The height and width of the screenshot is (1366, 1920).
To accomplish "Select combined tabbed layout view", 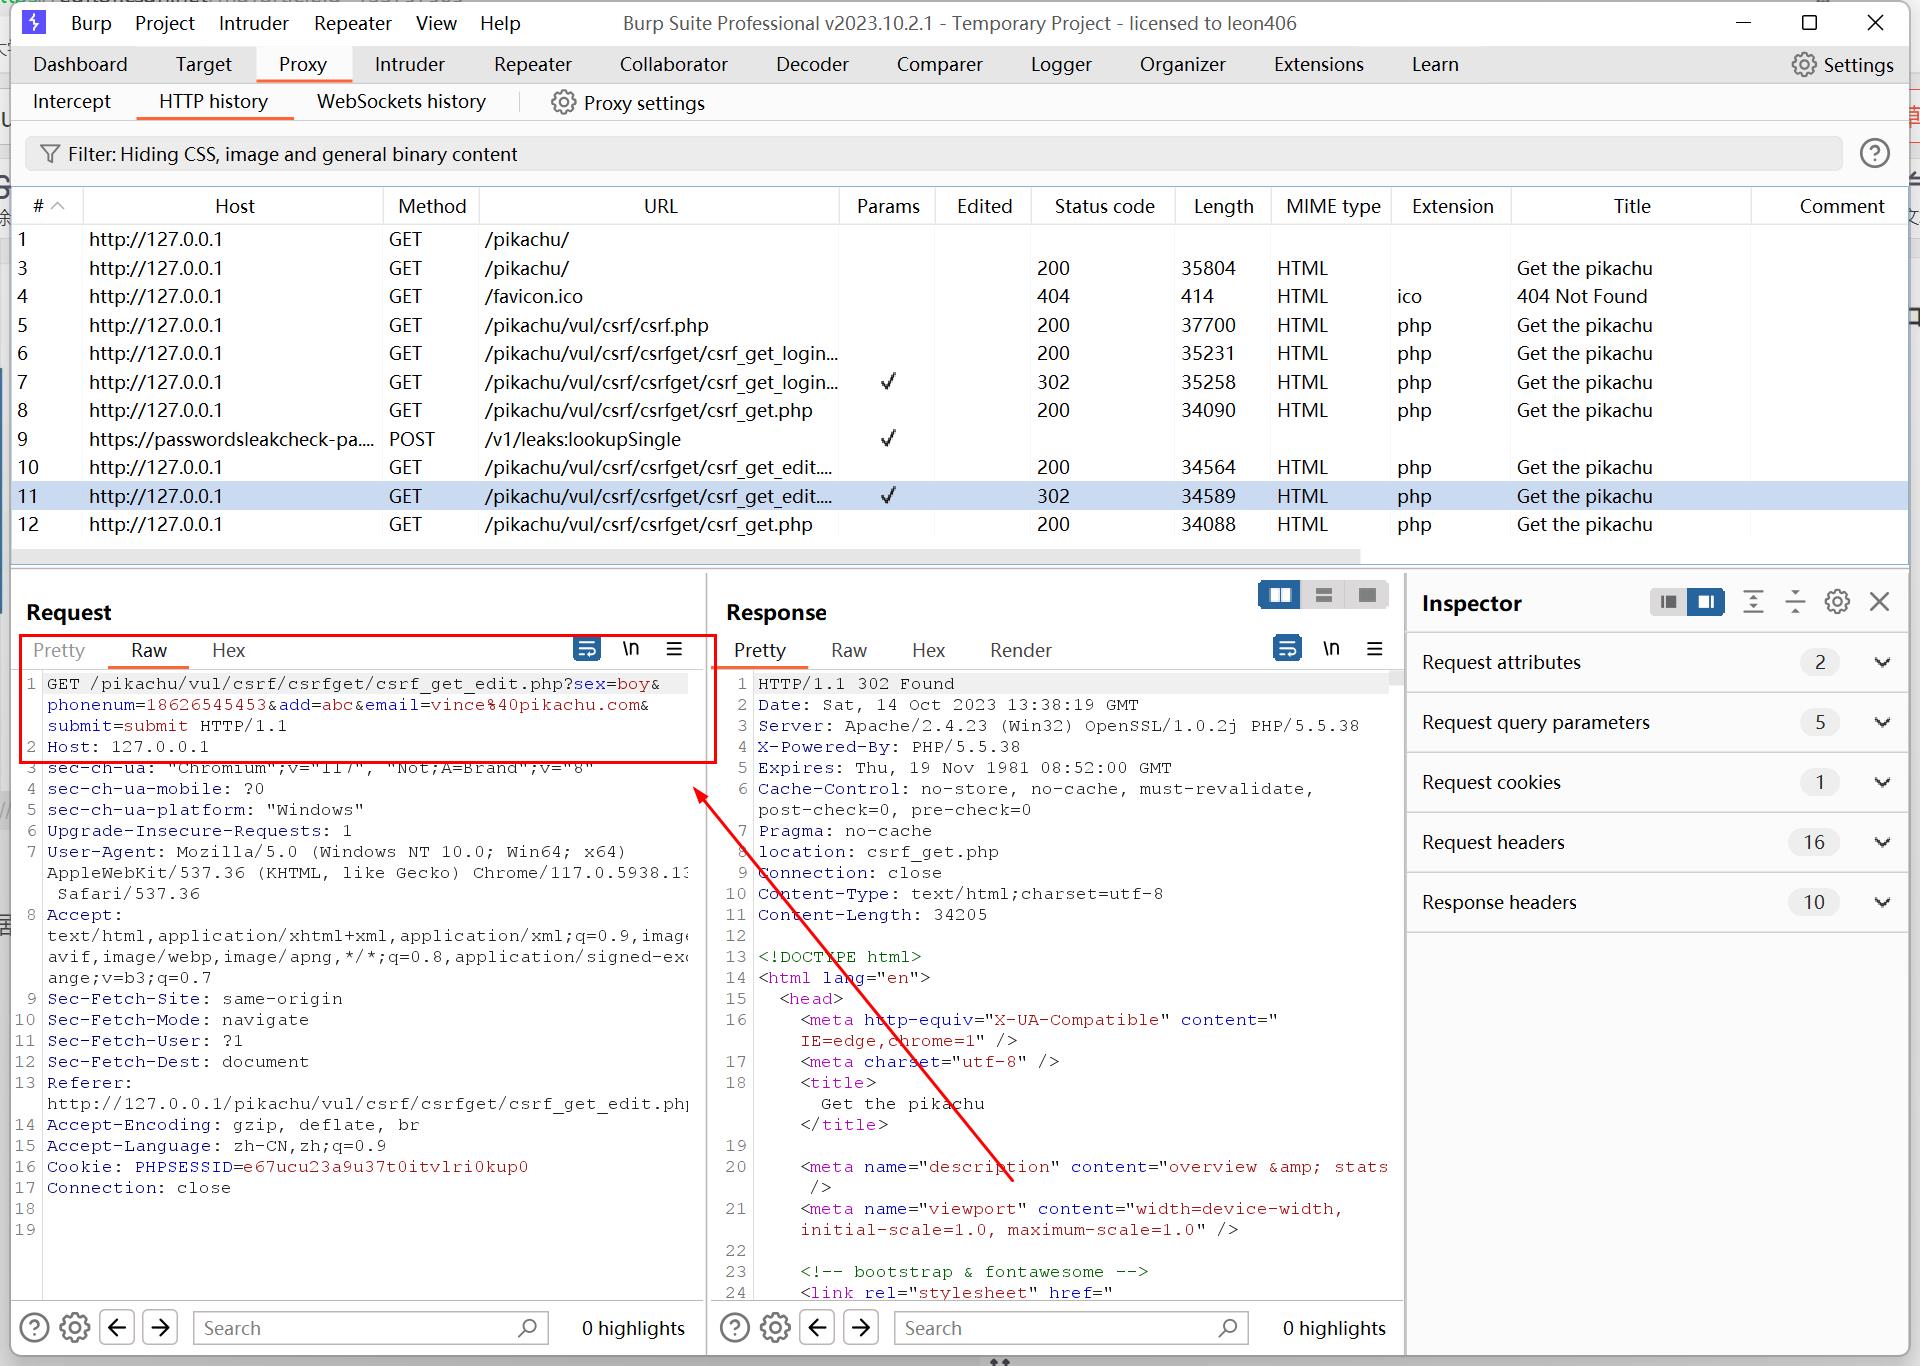I will [1368, 596].
